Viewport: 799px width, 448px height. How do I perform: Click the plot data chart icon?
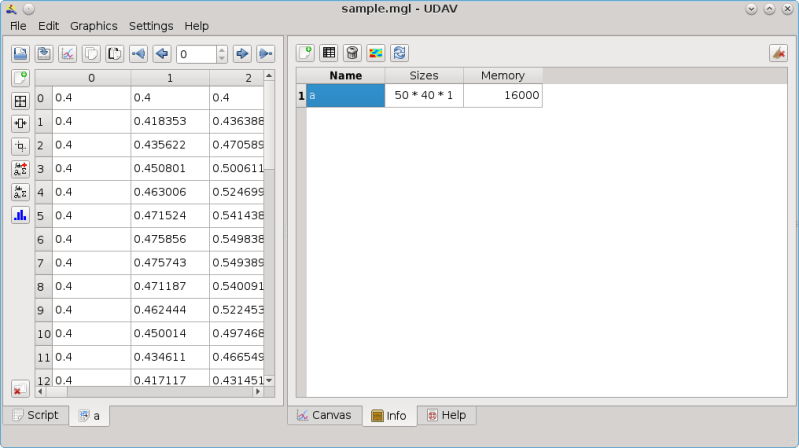67,54
